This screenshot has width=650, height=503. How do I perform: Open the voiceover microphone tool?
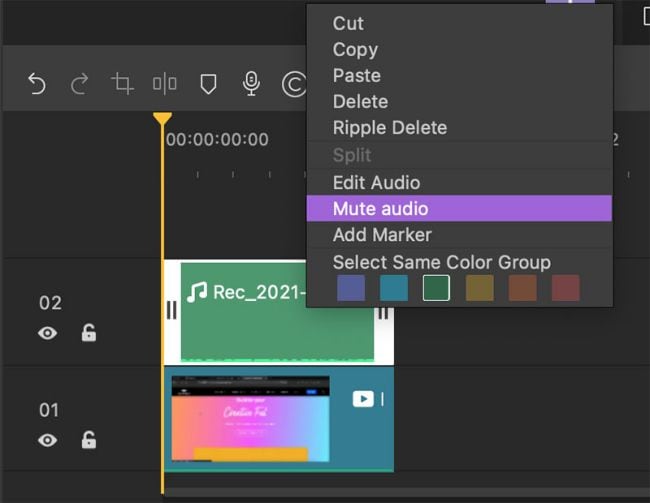[251, 85]
